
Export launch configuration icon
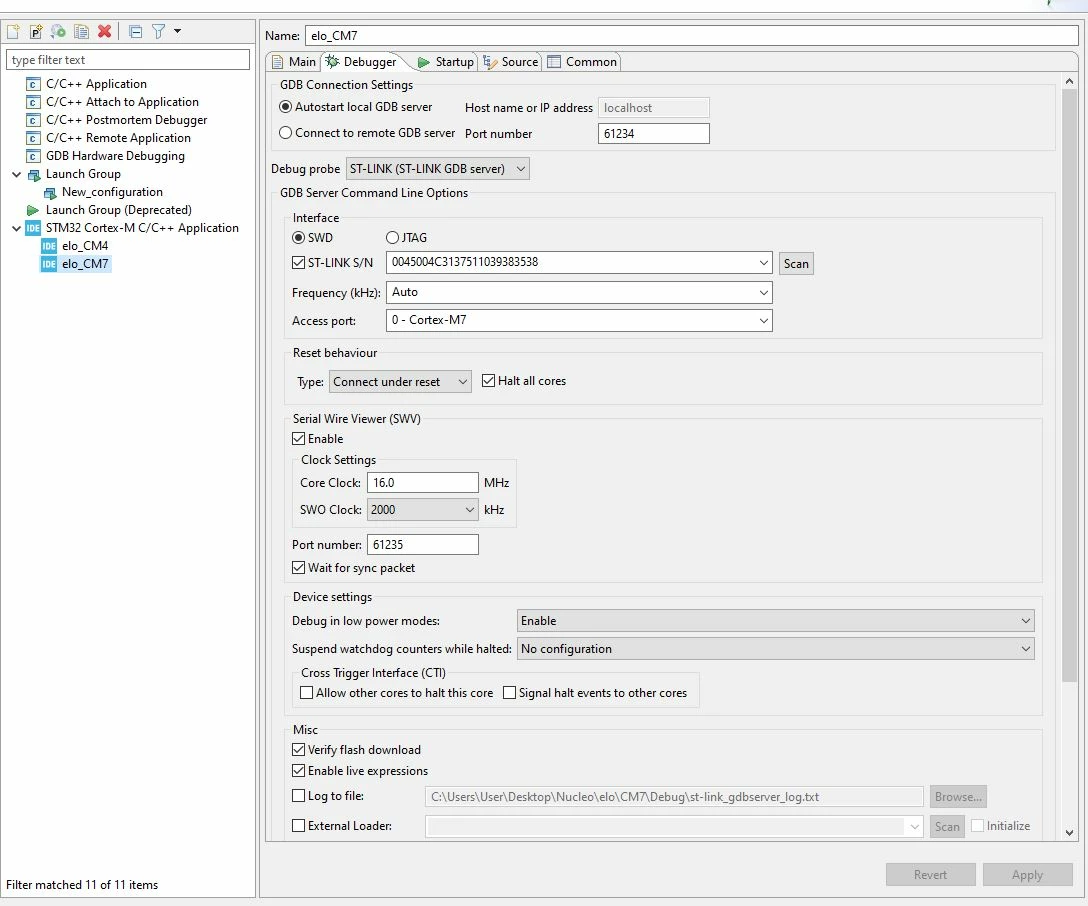(58, 31)
